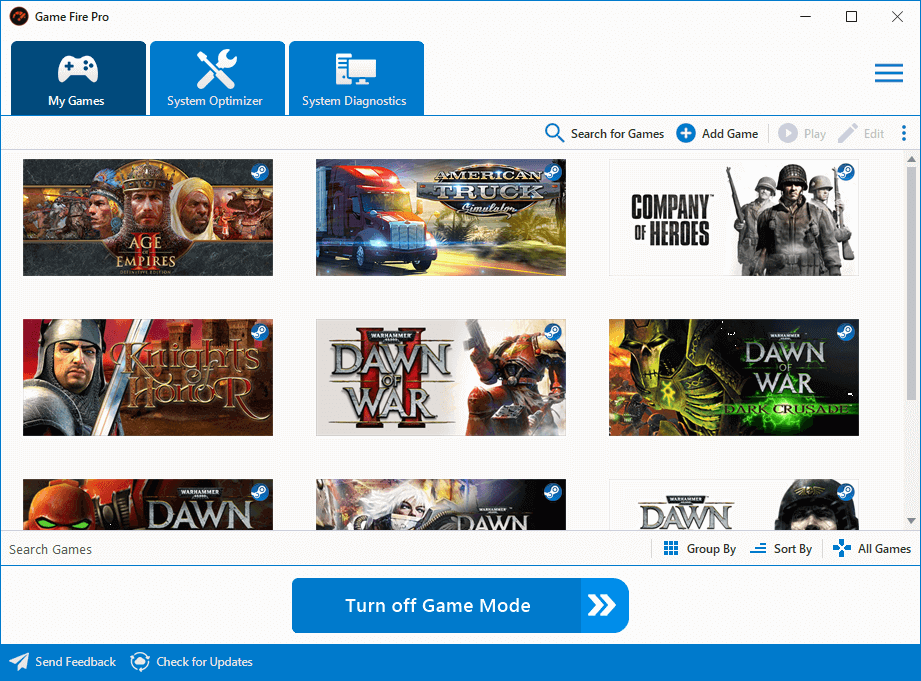Select the Company of Heroes thumbnail
This screenshot has height=681, width=921.
tap(734, 217)
